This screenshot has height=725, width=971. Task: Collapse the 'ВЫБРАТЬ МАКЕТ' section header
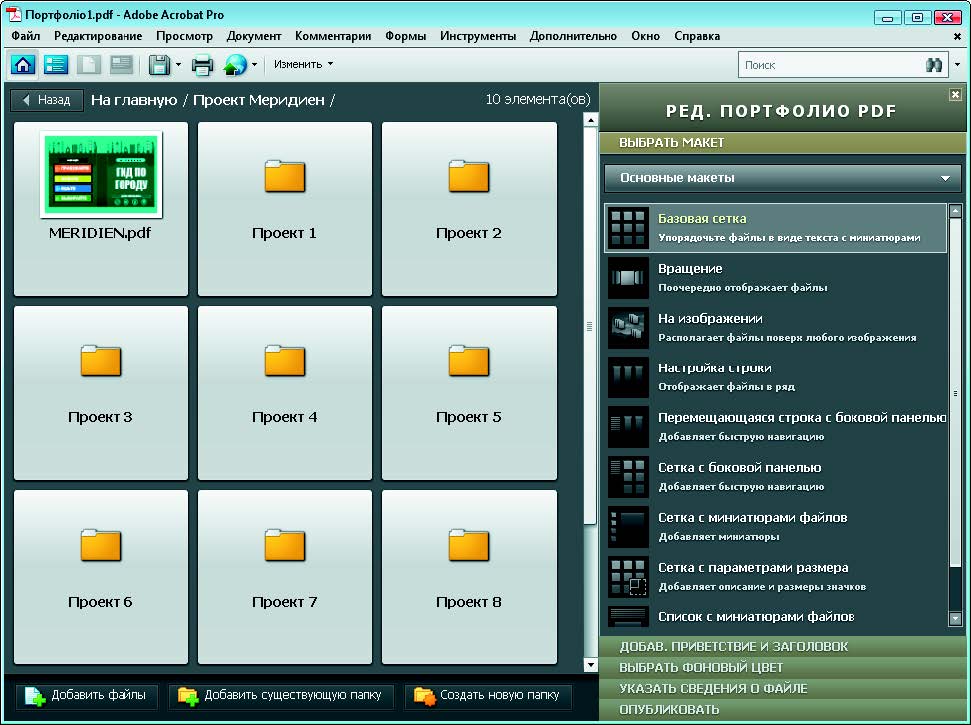782,143
